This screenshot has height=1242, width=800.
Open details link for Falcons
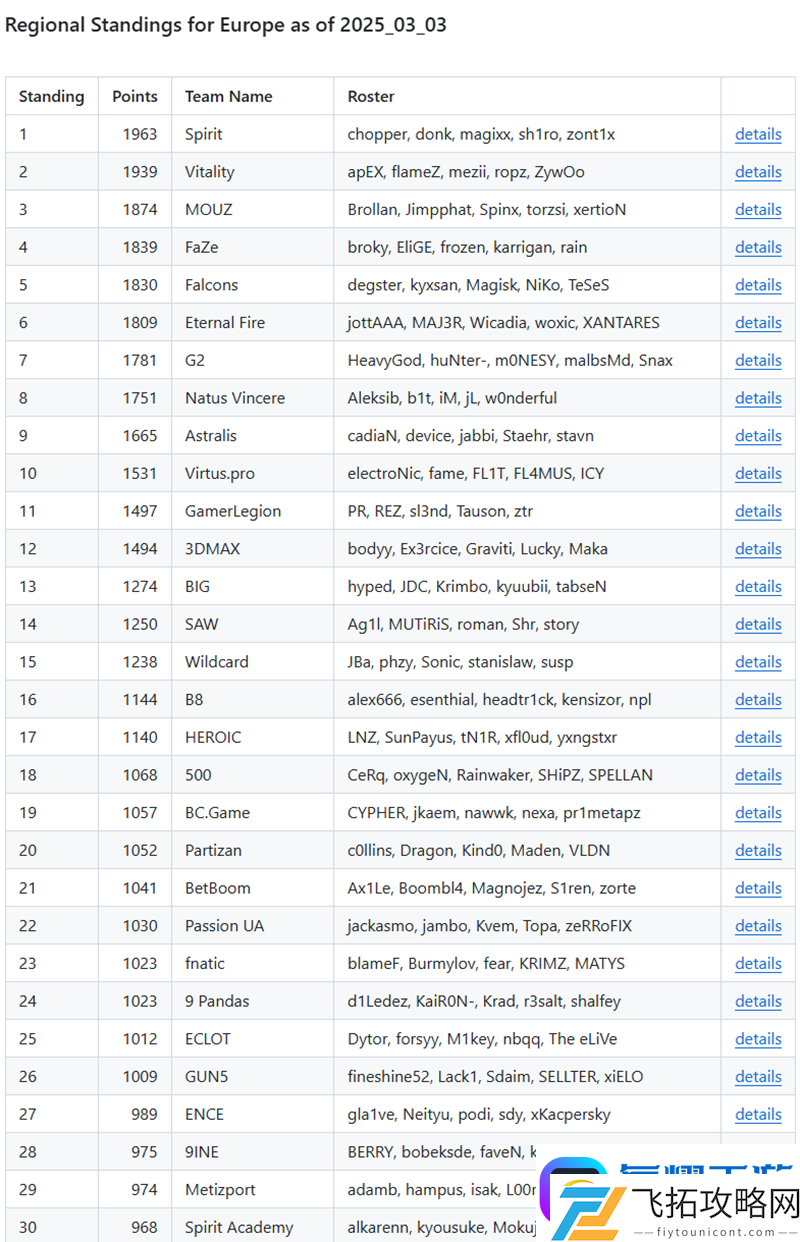pyautogui.click(x=758, y=285)
